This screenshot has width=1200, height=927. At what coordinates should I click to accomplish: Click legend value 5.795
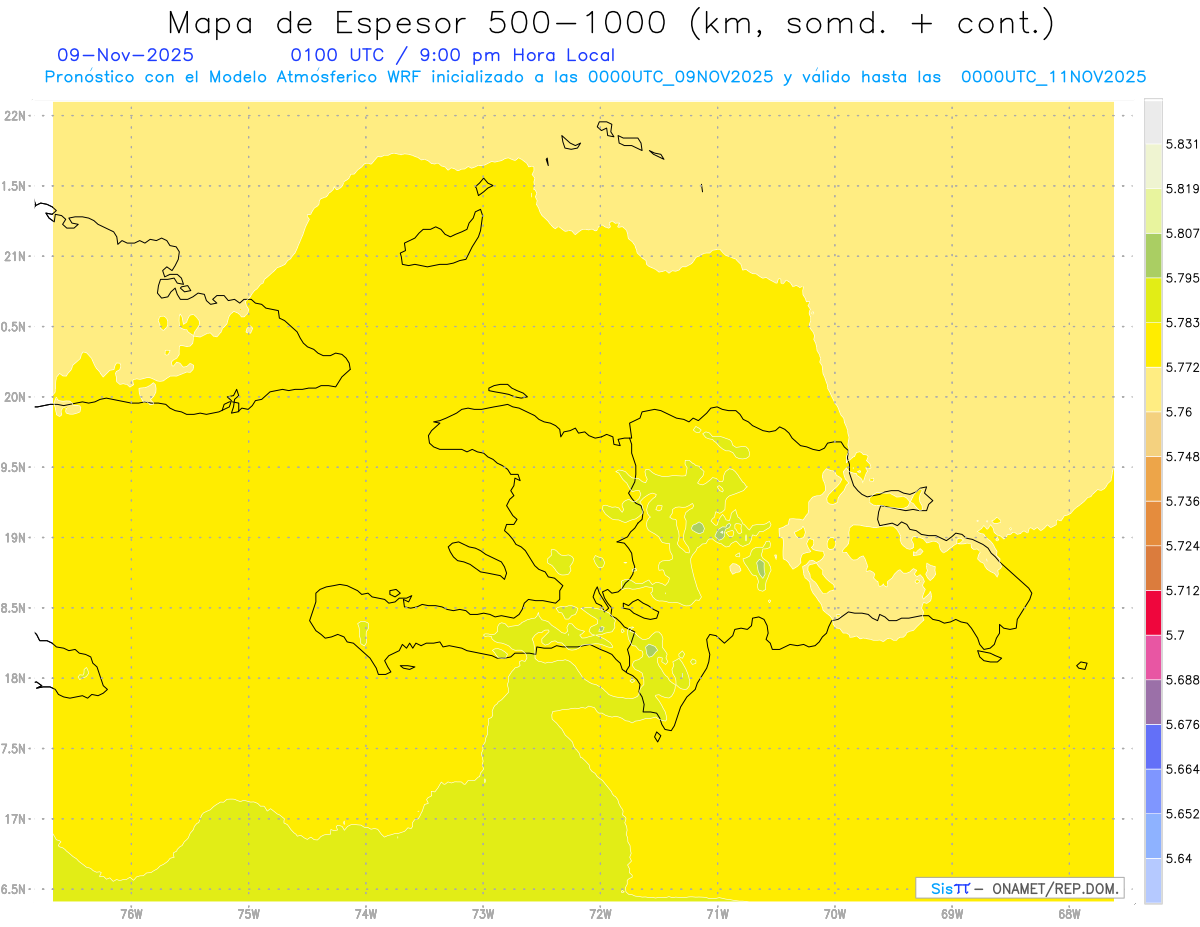1182,278
